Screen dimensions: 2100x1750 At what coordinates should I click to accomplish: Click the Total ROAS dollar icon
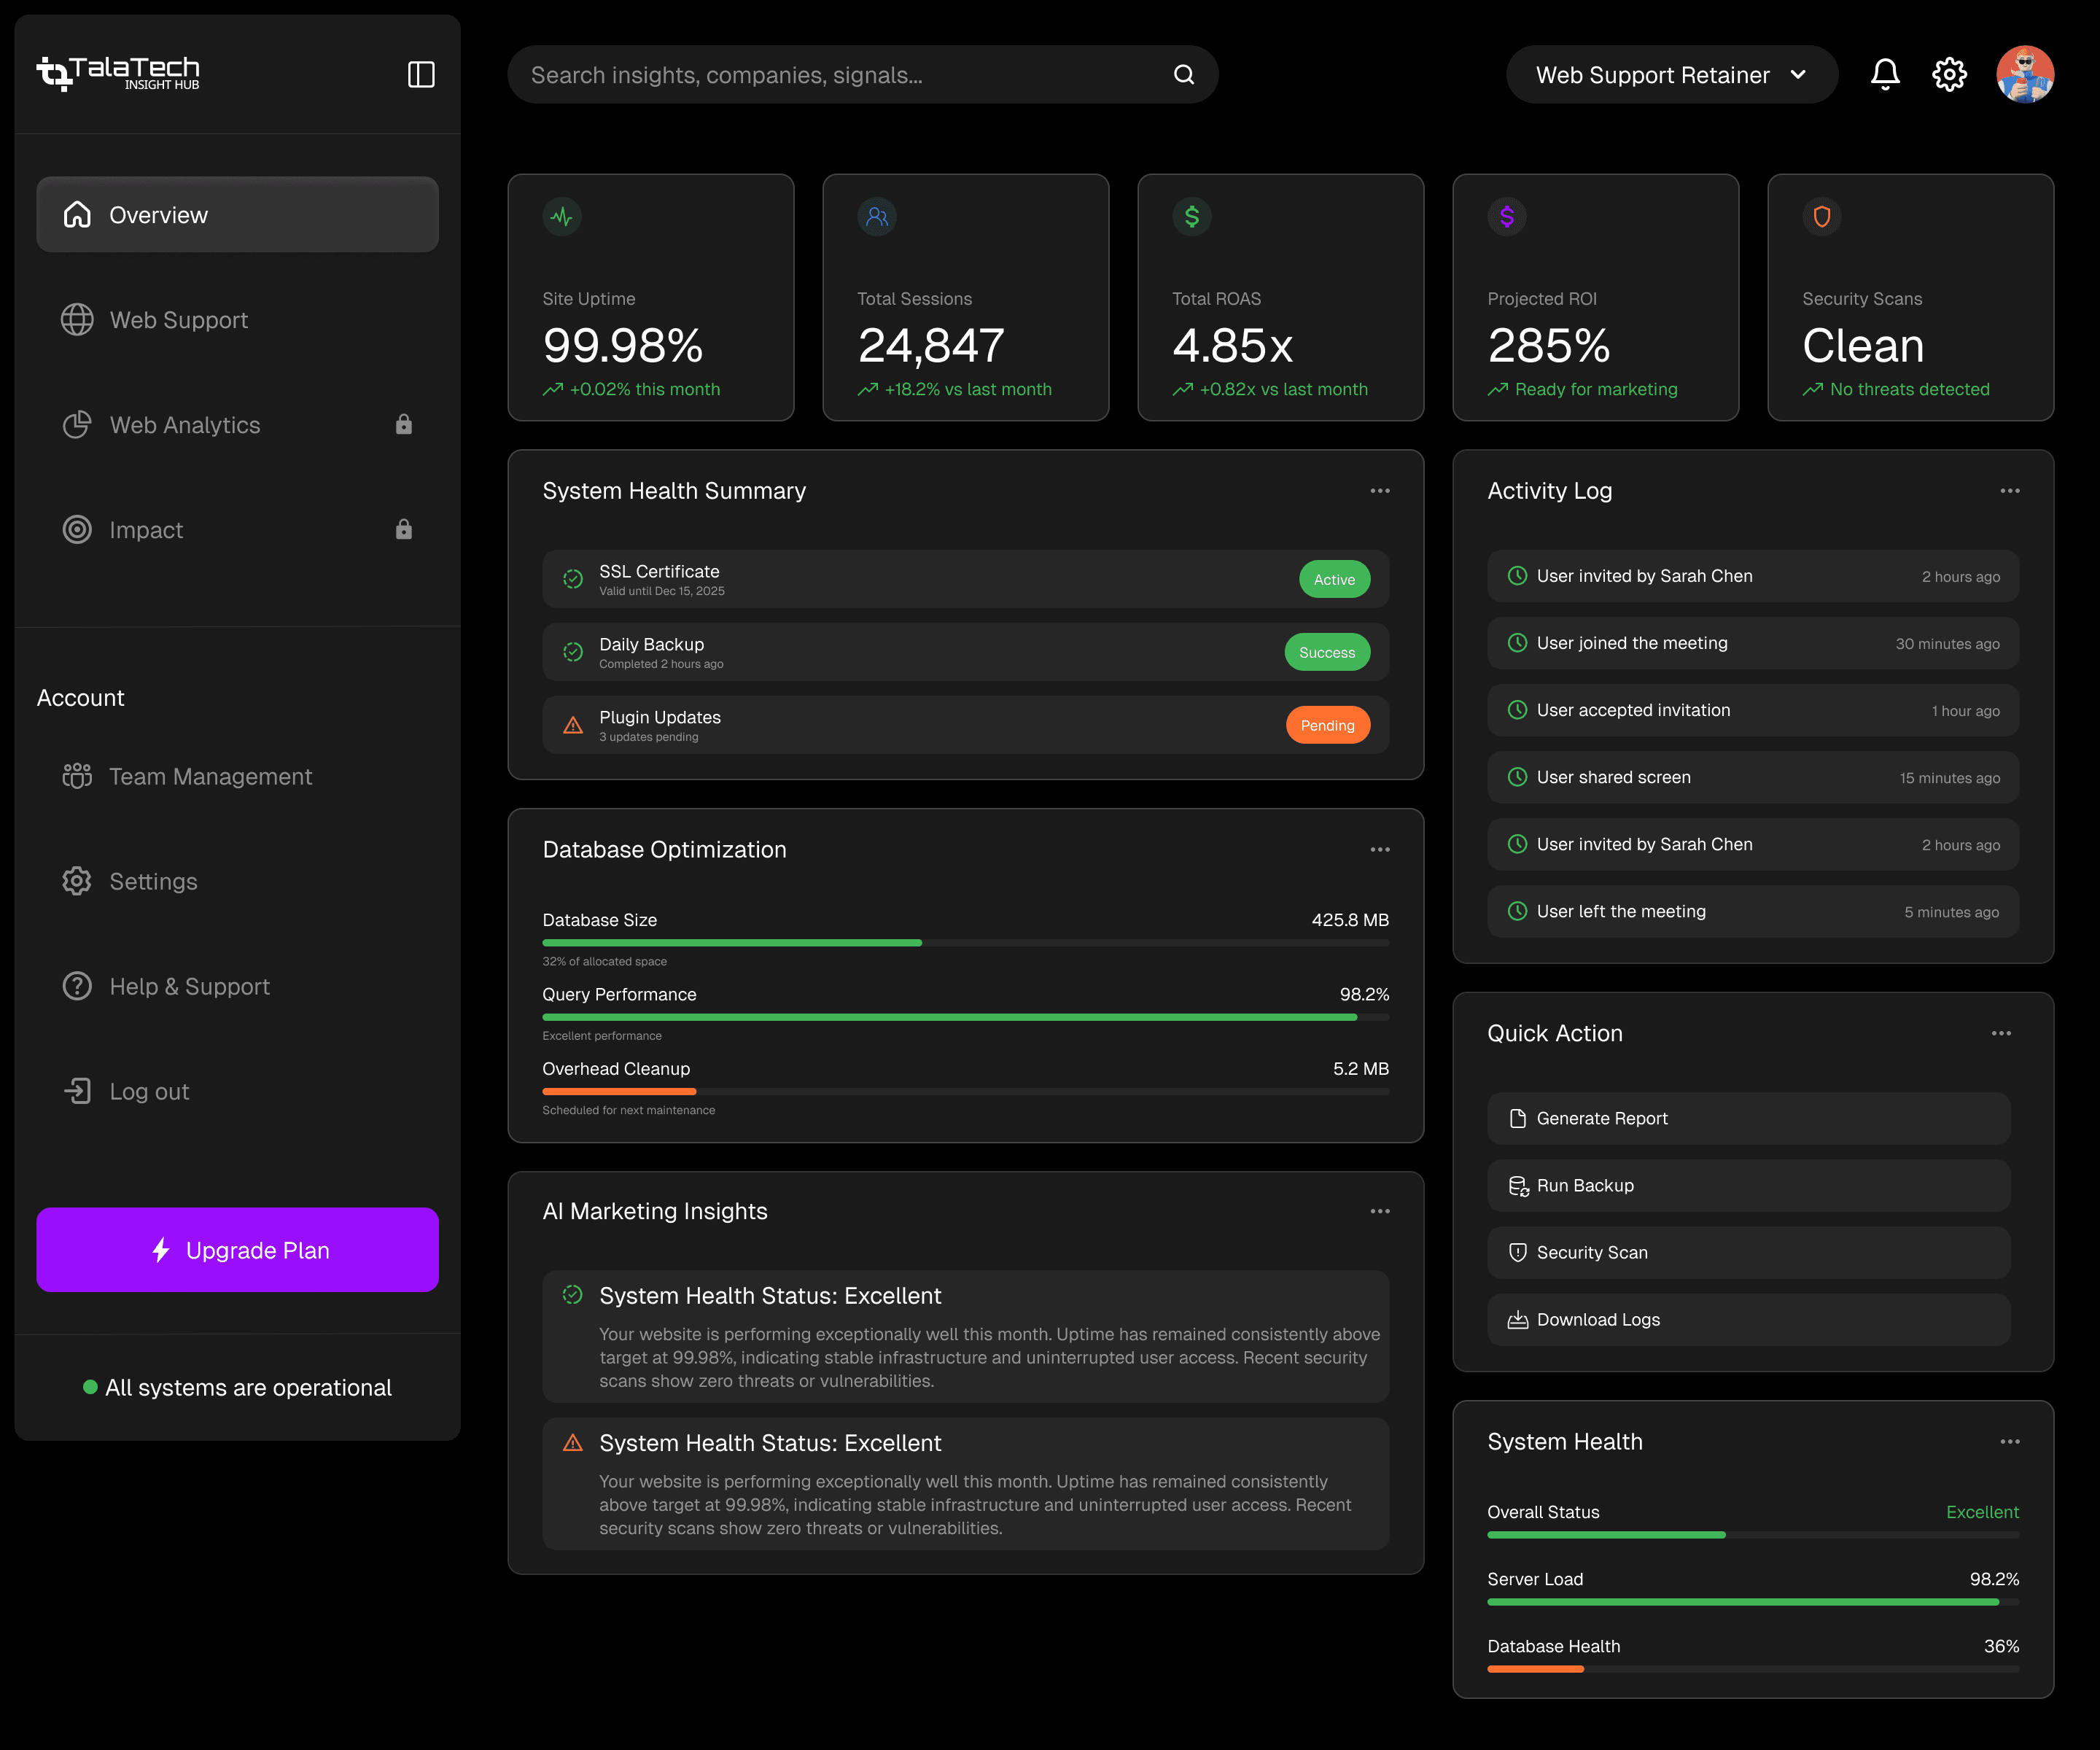pos(1192,216)
